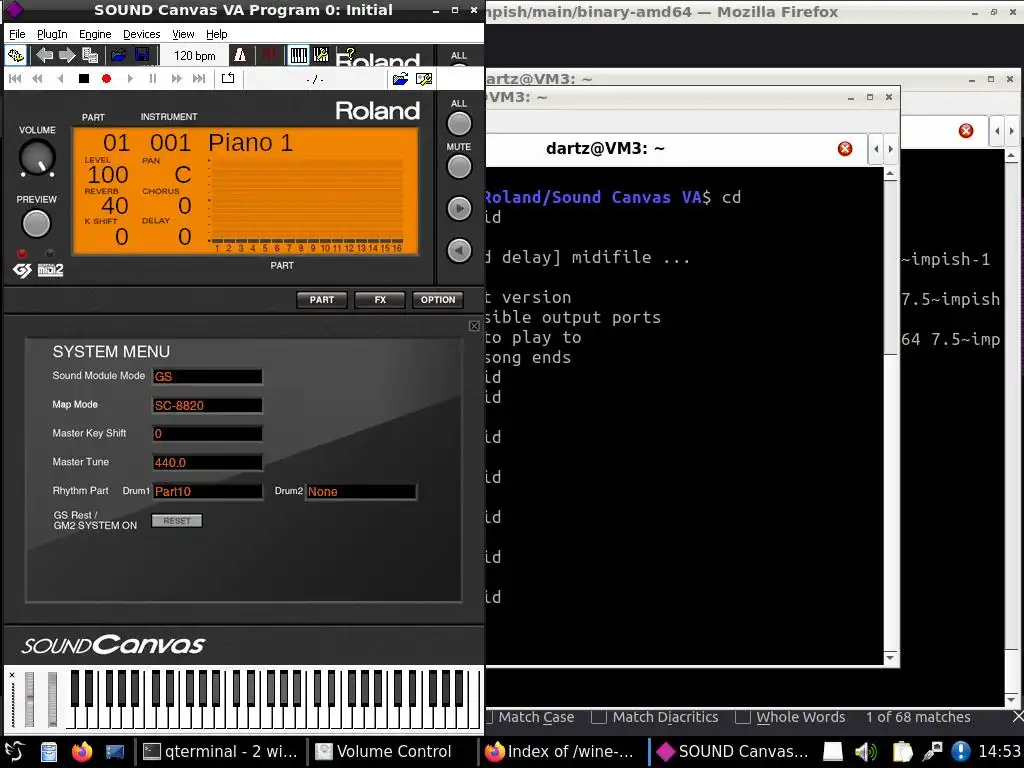Click the round ALL button

coord(459,123)
